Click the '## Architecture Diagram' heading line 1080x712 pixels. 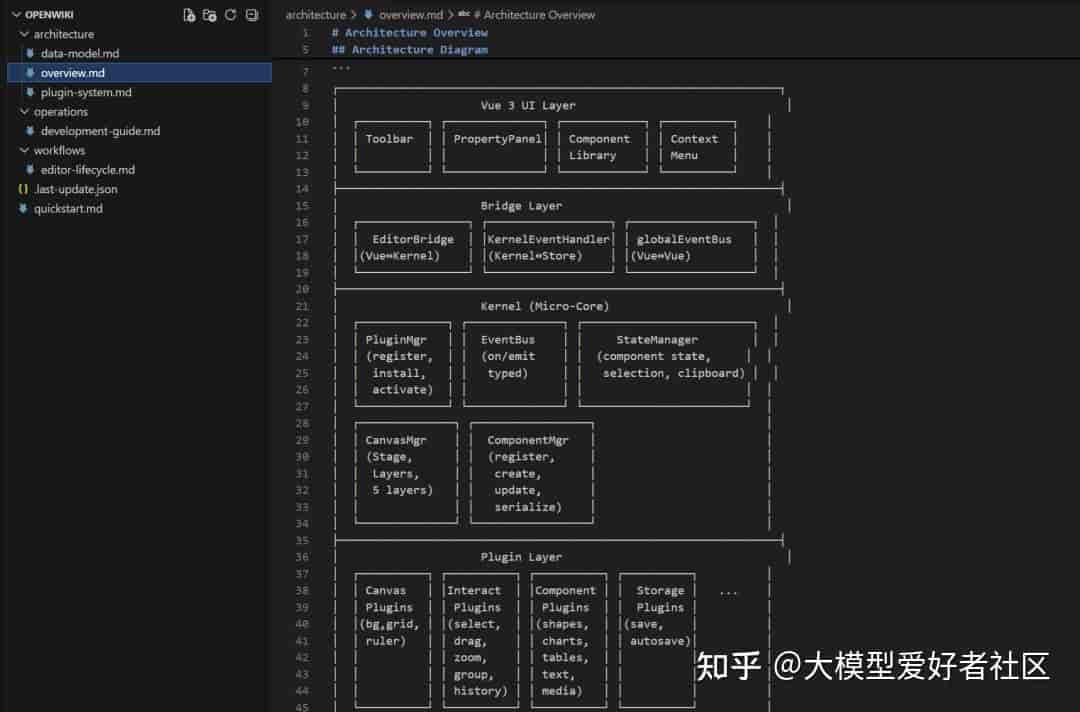(409, 50)
